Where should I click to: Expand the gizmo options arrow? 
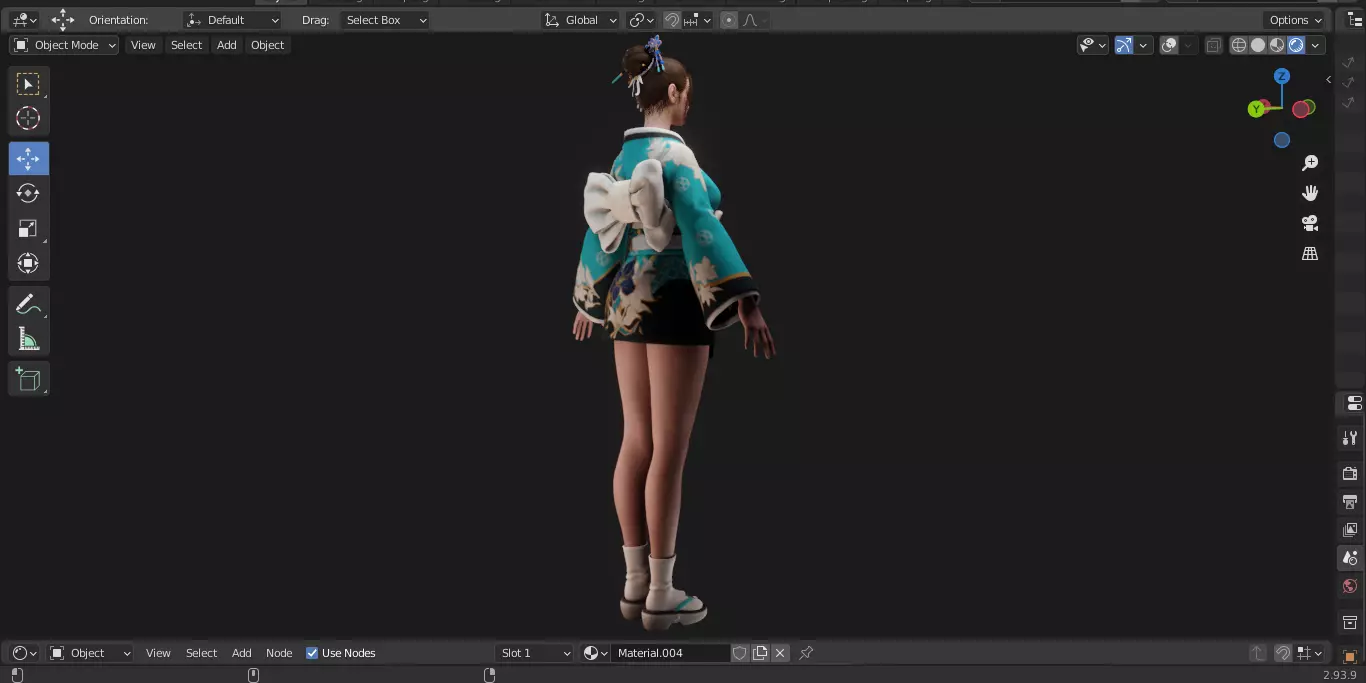1143,45
